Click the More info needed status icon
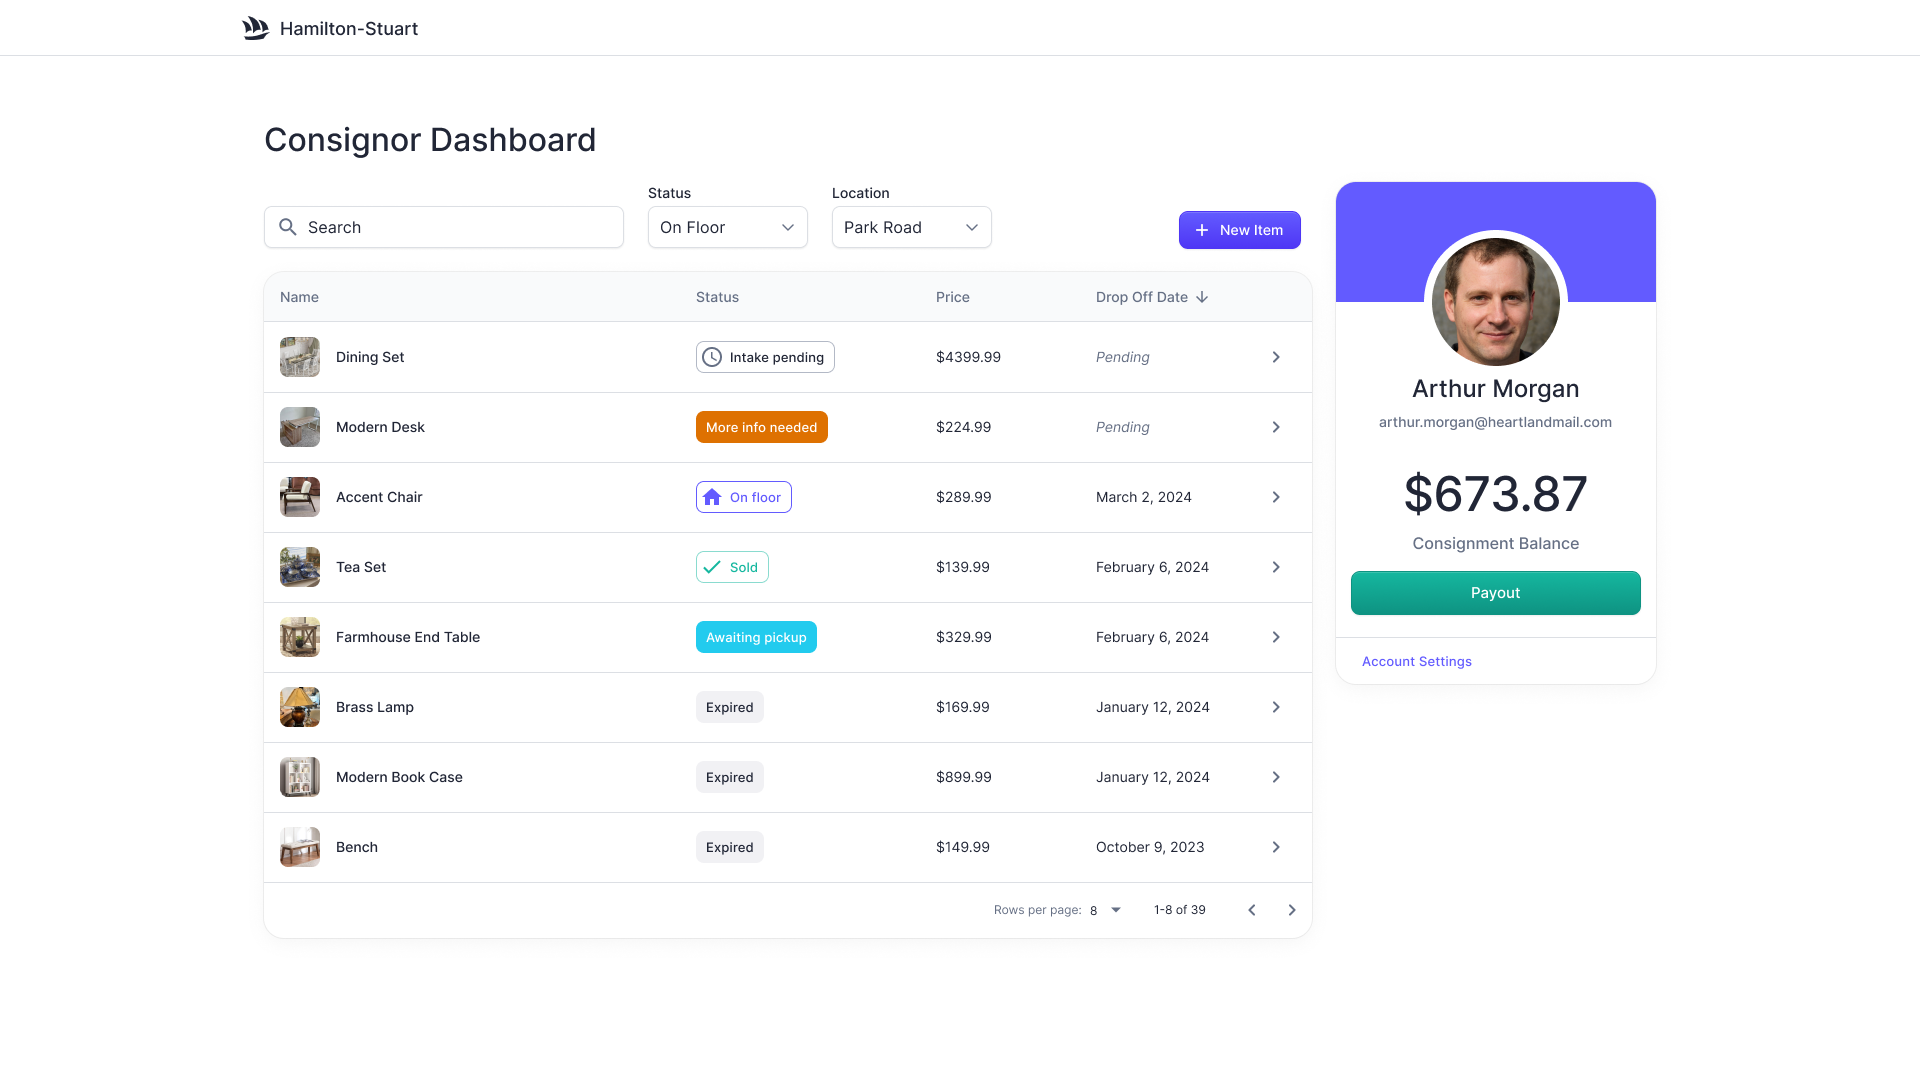Viewport: 1920px width, 1080px height. coord(761,427)
